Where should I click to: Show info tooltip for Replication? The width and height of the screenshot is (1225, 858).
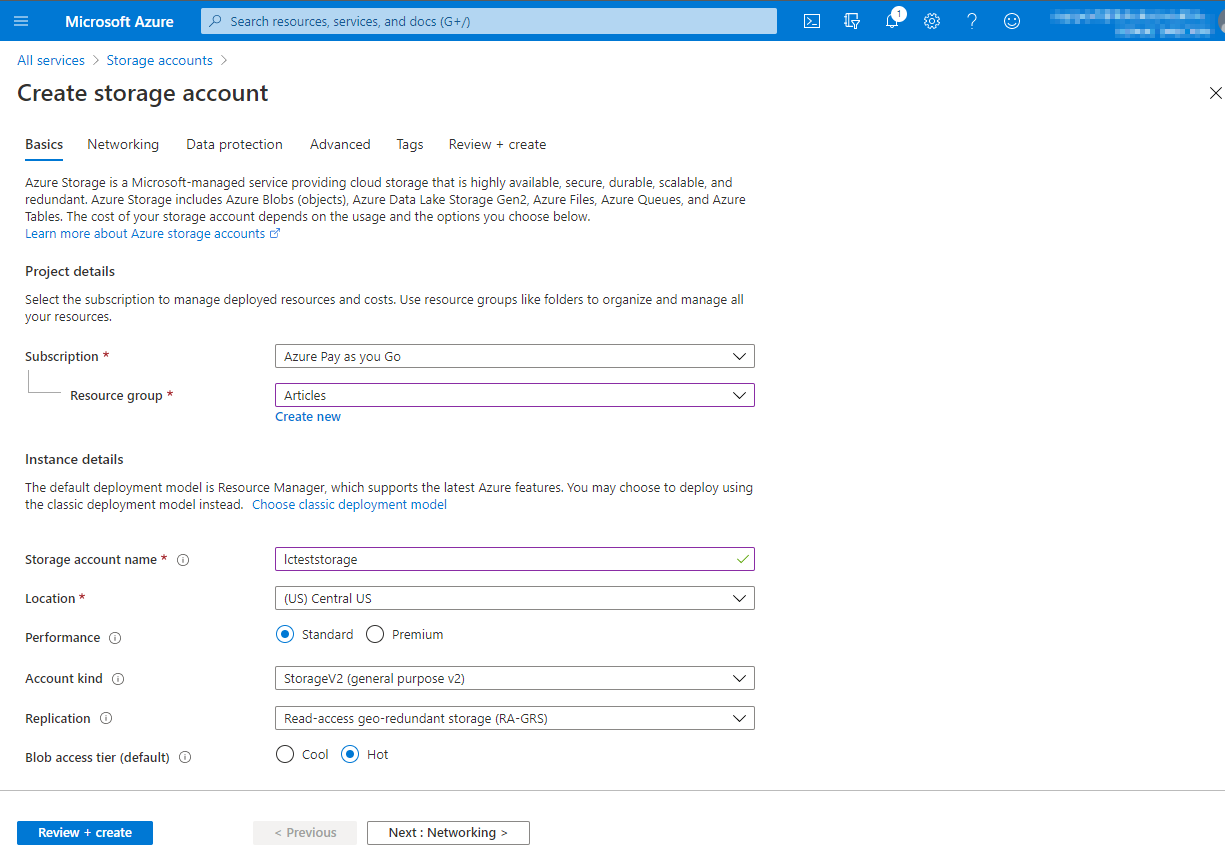coord(106,719)
